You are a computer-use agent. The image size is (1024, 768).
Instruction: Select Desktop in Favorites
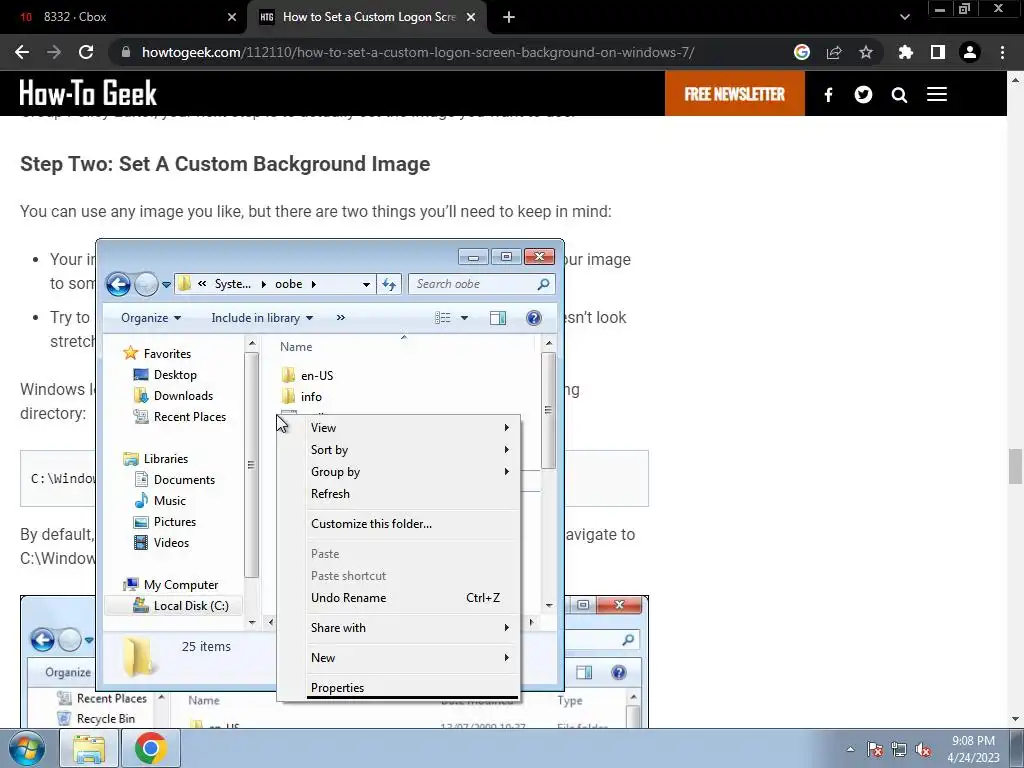point(165,375)
